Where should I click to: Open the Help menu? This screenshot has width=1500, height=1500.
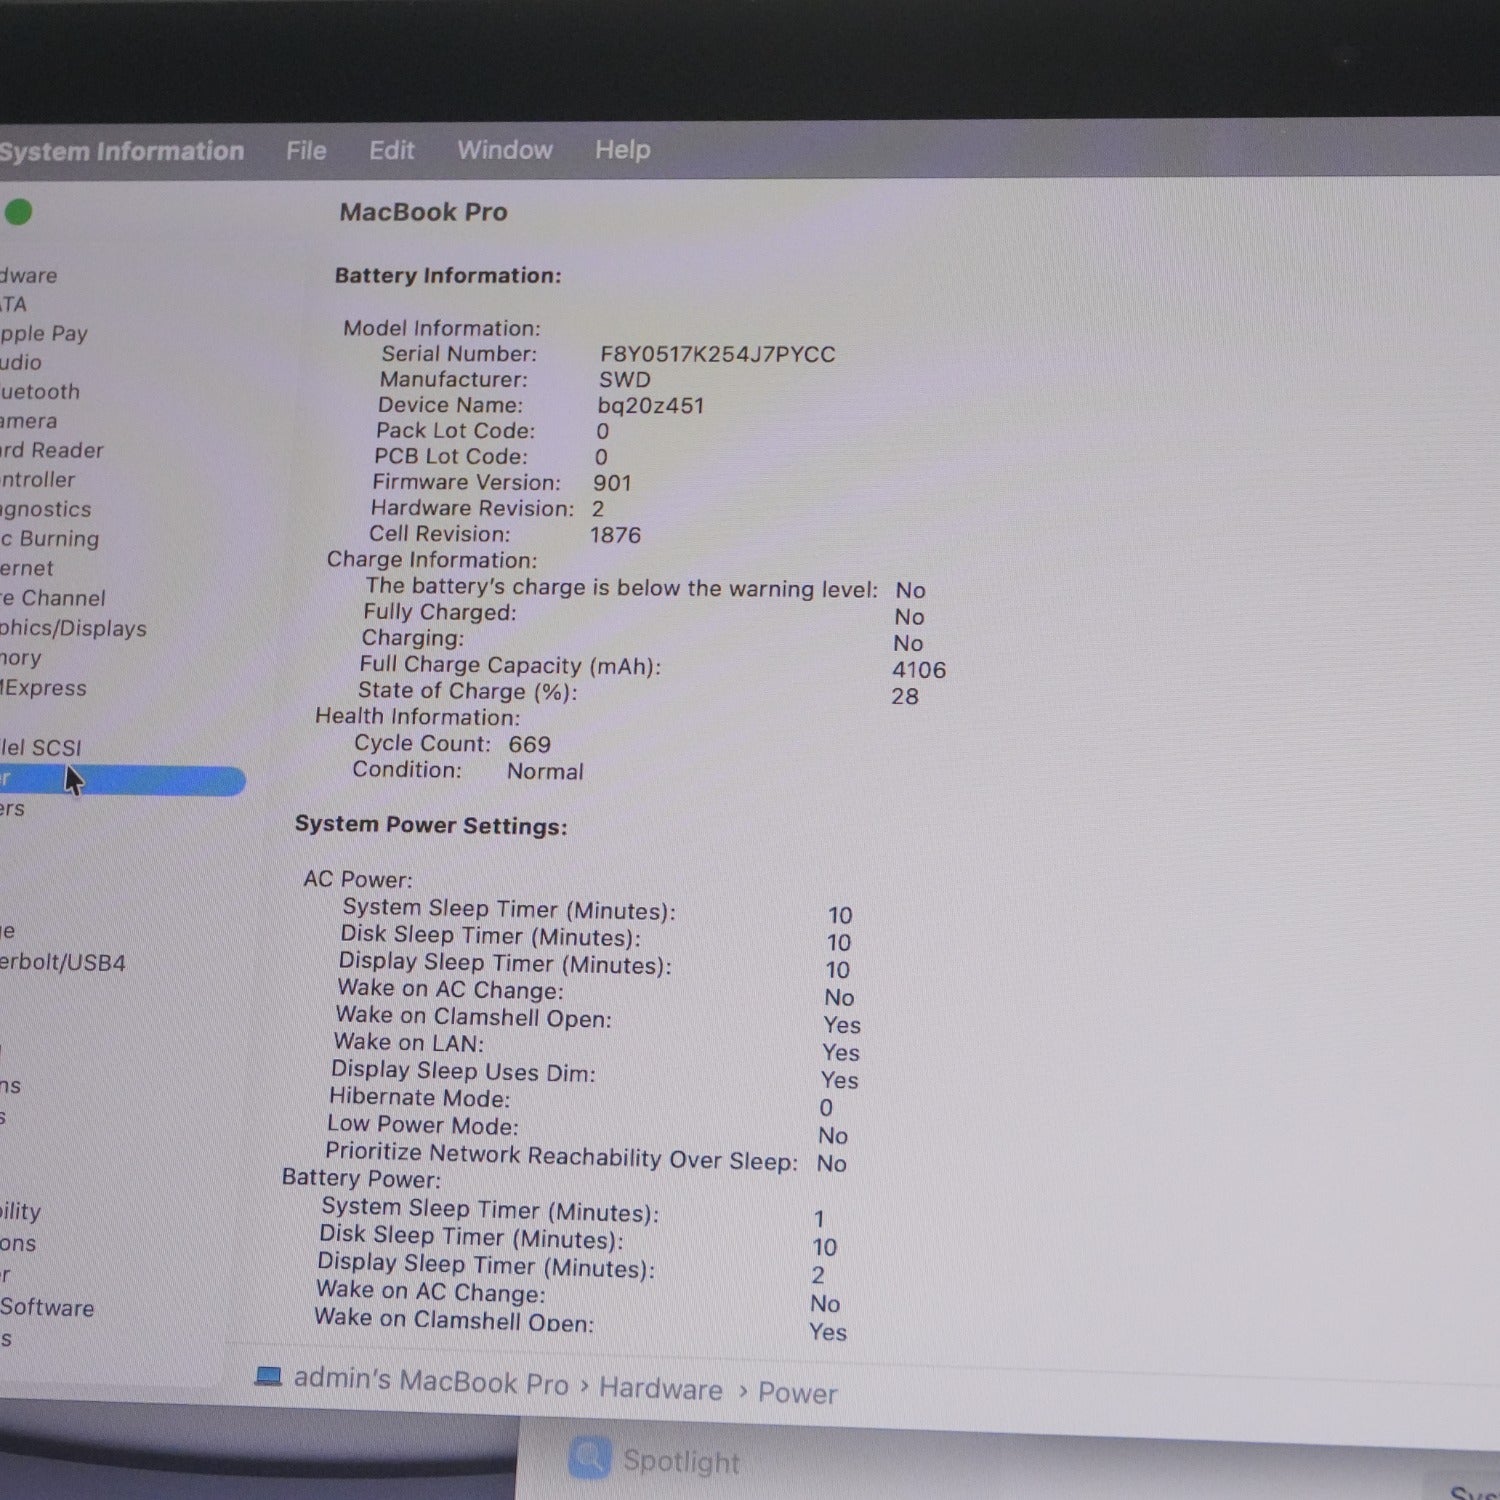[x=622, y=150]
